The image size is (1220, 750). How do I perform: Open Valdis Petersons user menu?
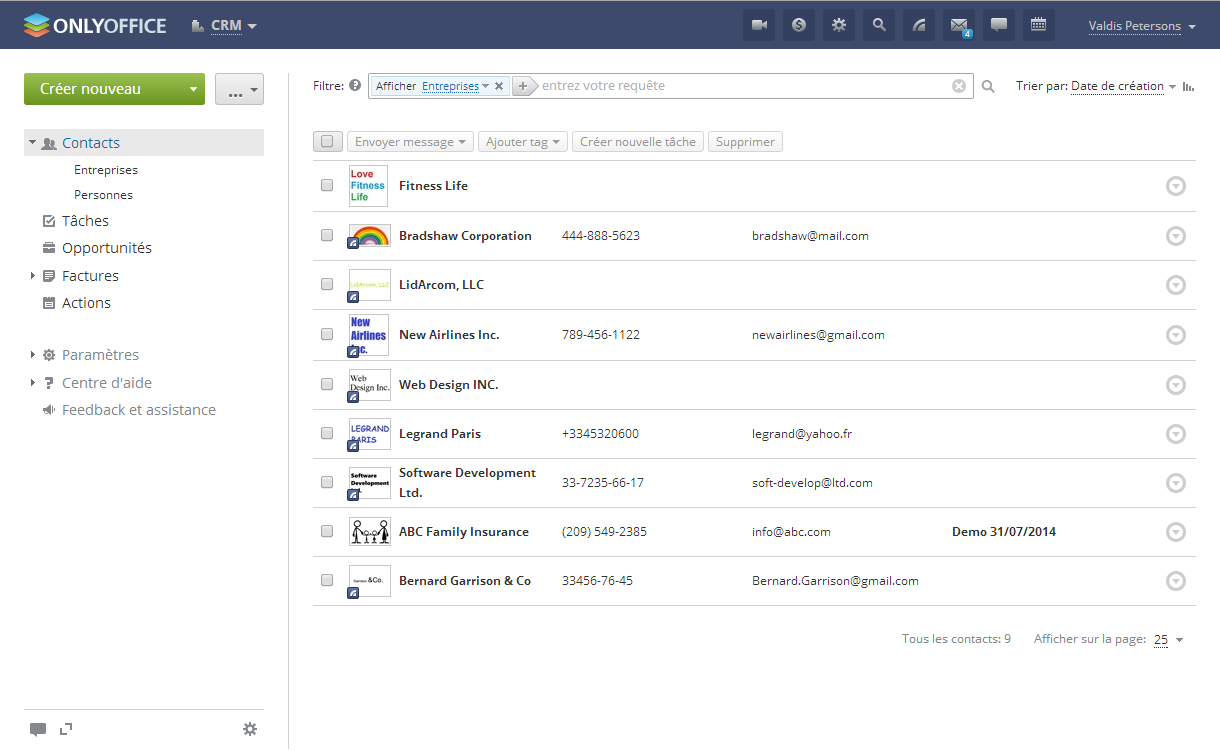click(x=1142, y=27)
